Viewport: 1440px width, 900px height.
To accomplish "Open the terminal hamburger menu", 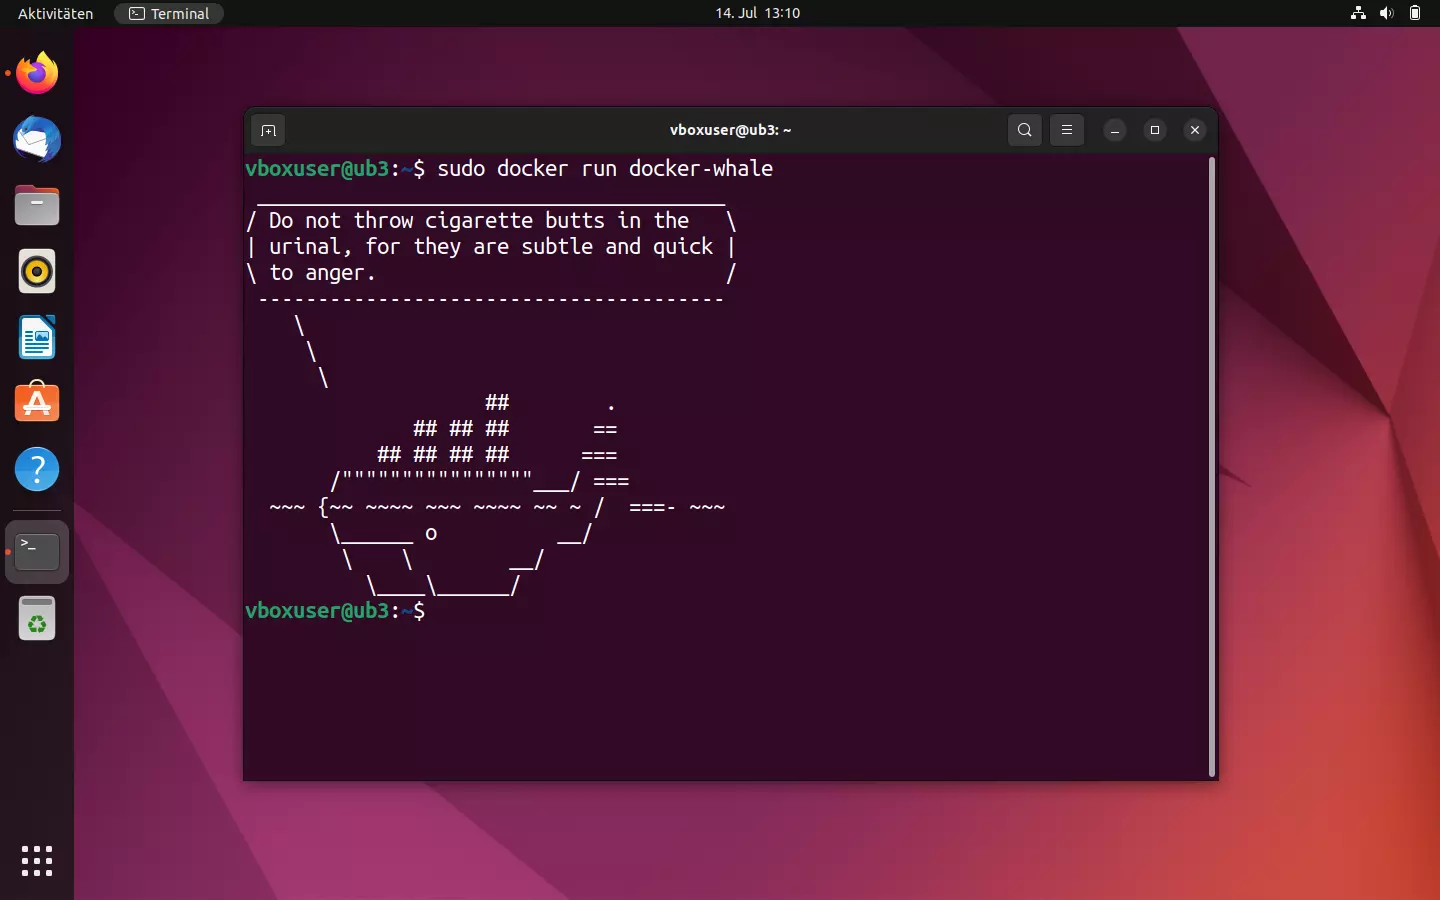I will (x=1067, y=130).
